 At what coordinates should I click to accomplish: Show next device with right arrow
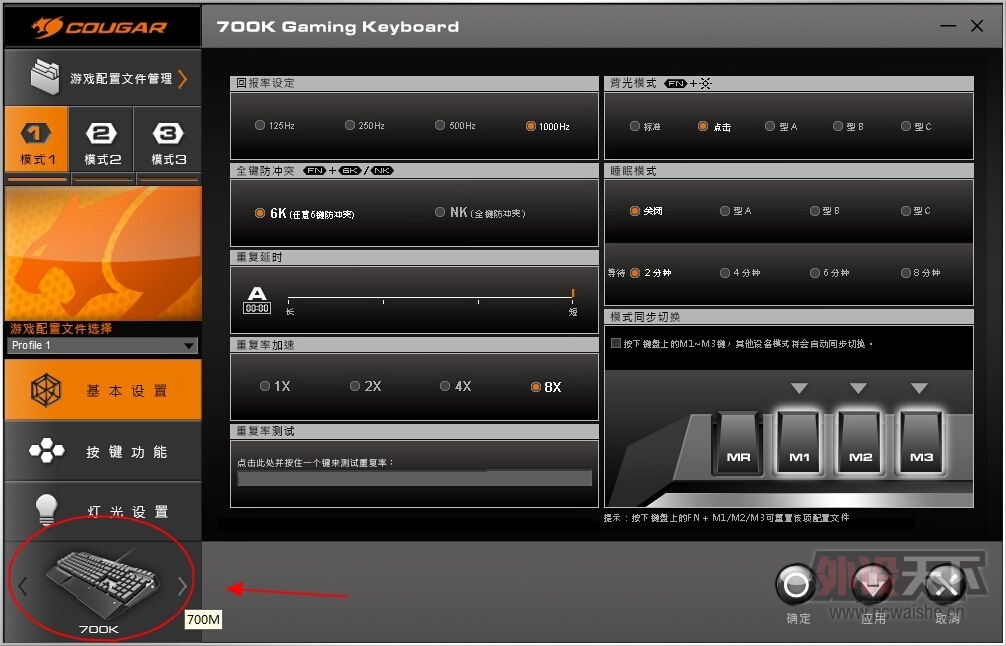click(x=182, y=586)
